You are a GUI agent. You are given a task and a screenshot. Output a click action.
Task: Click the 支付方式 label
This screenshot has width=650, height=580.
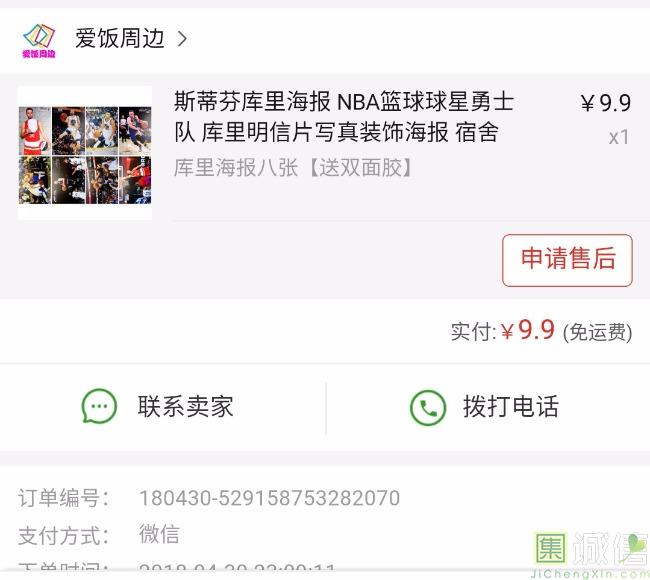pyautogui.click(x=63, y=535)
